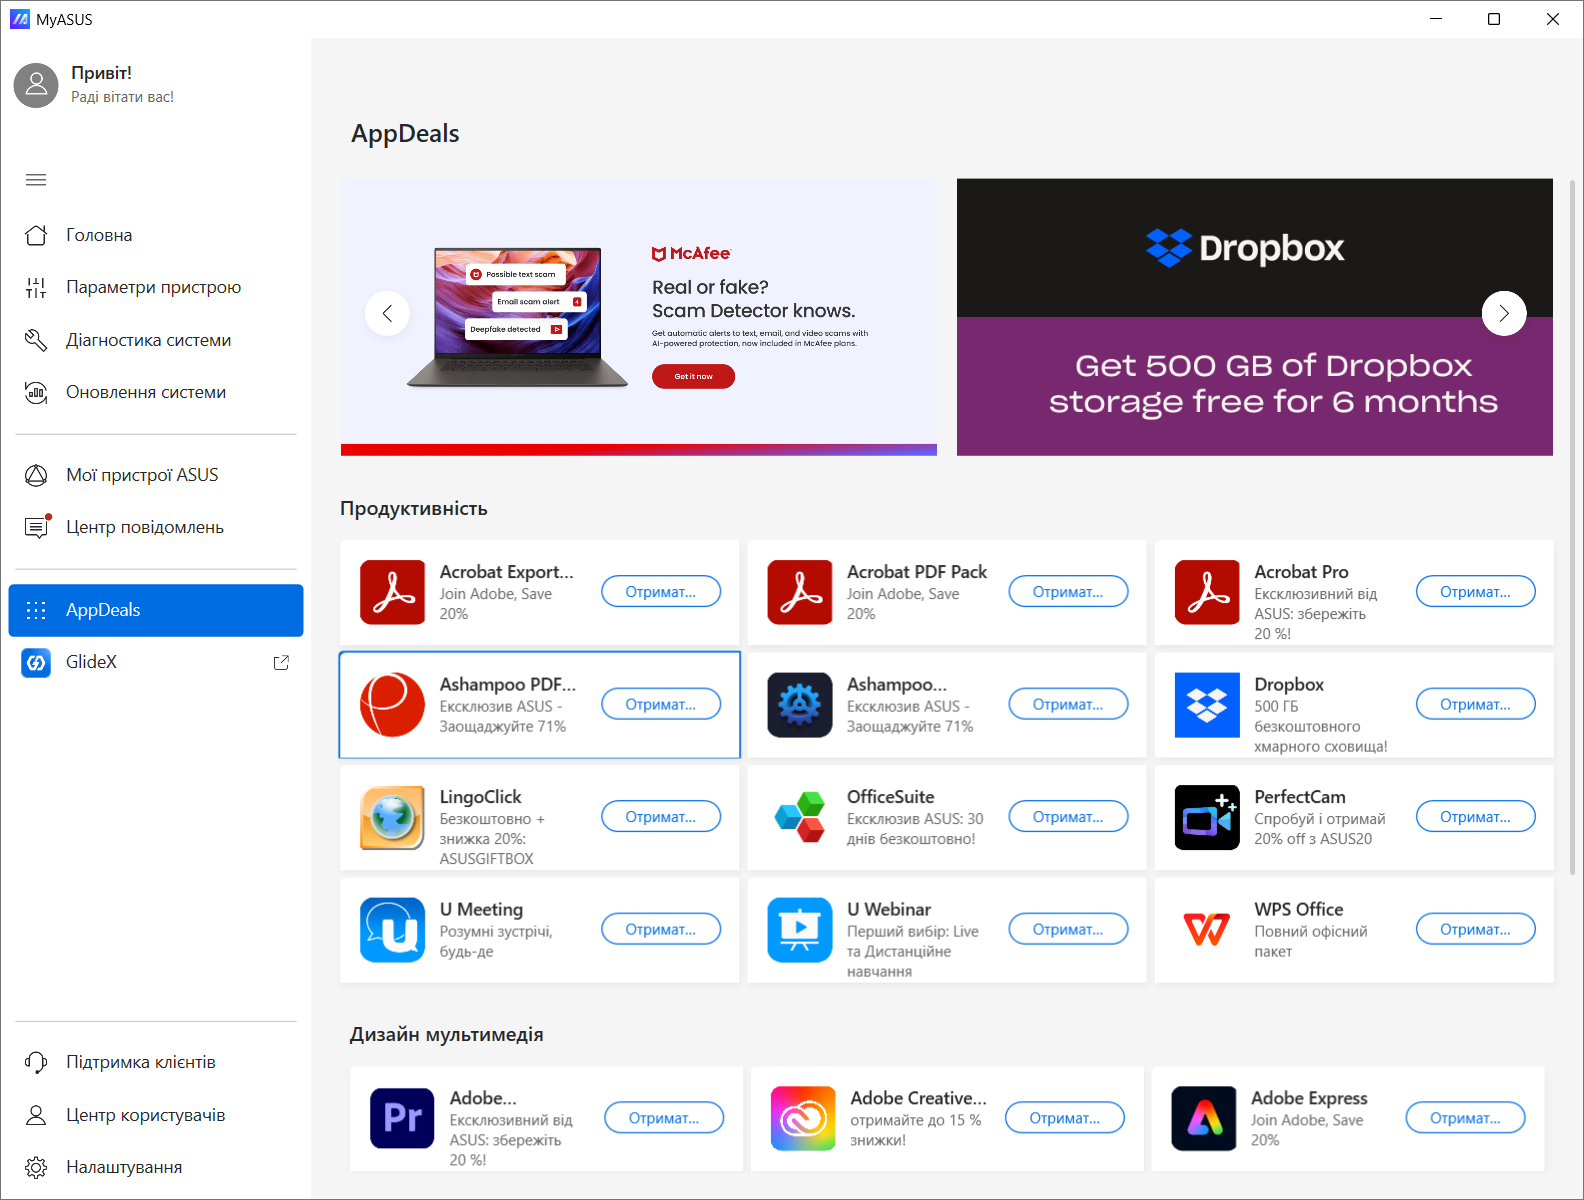Get the Acrobat PDF Pack deal
Image resolution: width=1584 pixels, height=1200 pixels.
coord(1068,592)
